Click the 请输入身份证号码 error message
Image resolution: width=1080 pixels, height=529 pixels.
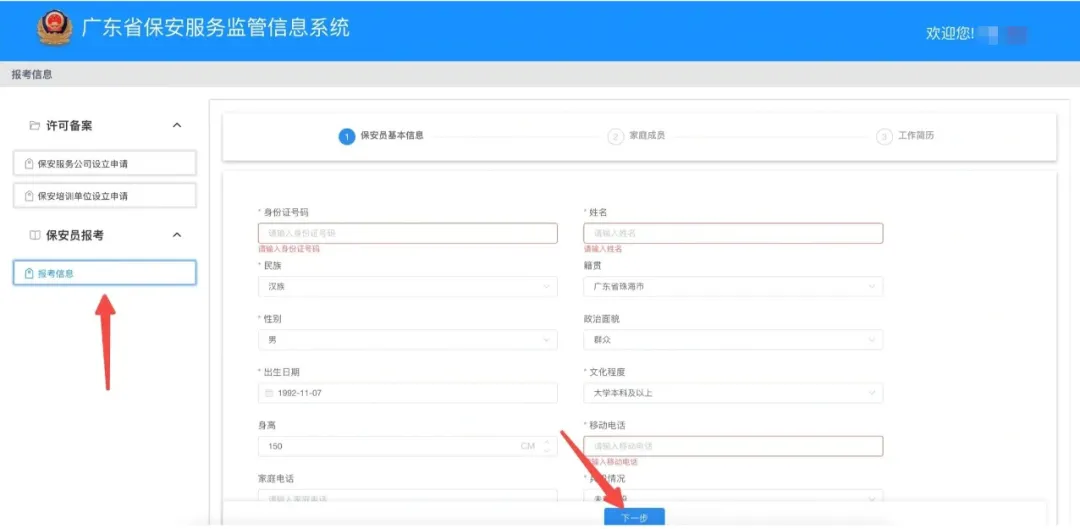pos(289,249)
